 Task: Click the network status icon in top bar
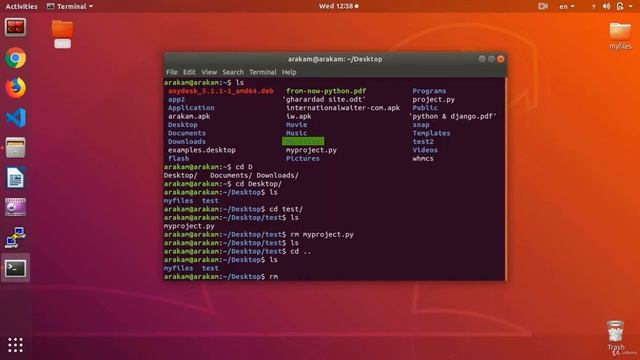click(x=593, y=6)
